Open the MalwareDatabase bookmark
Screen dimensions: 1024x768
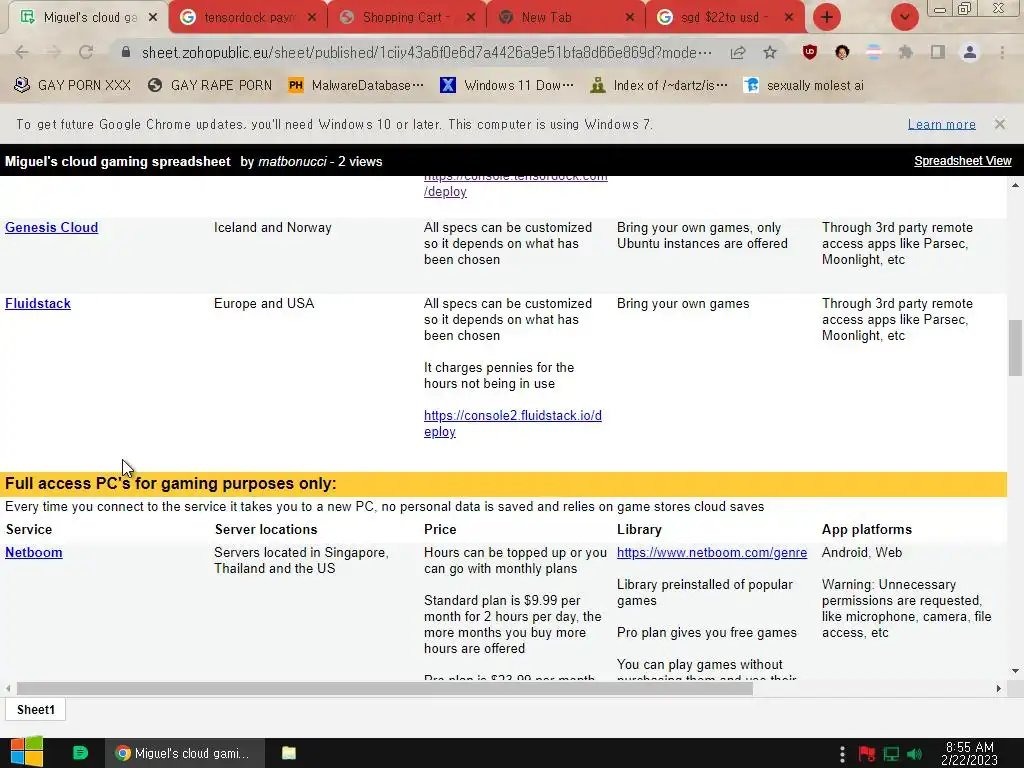point(356,85)
